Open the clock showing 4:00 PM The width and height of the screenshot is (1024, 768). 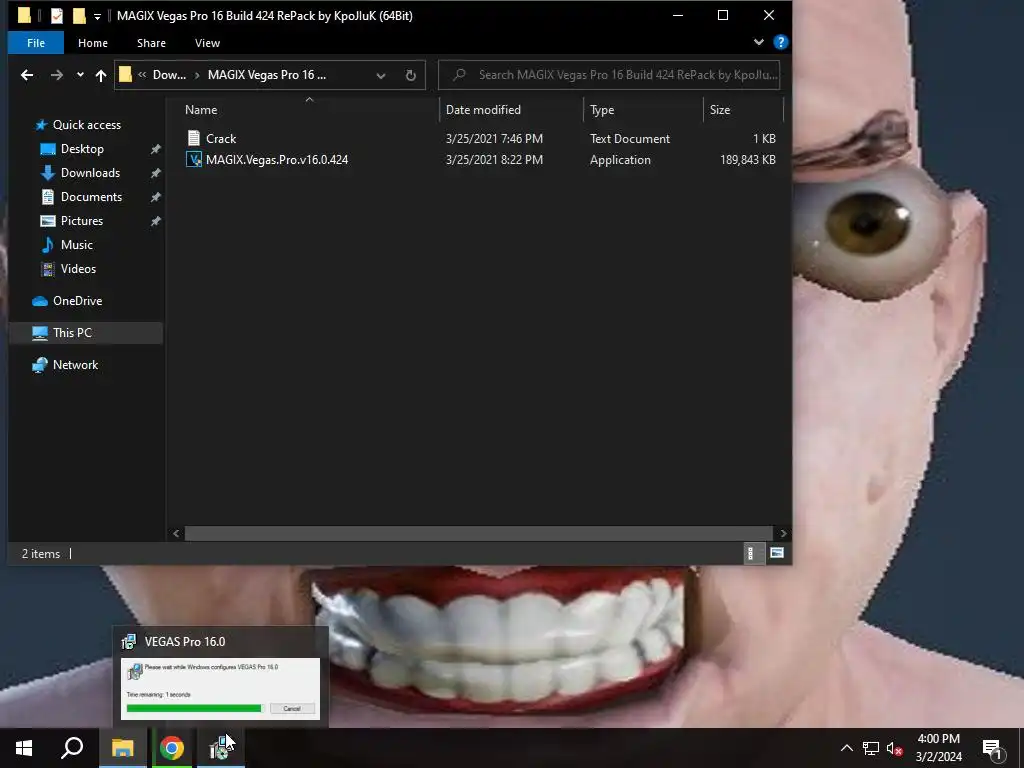point(938,748)
